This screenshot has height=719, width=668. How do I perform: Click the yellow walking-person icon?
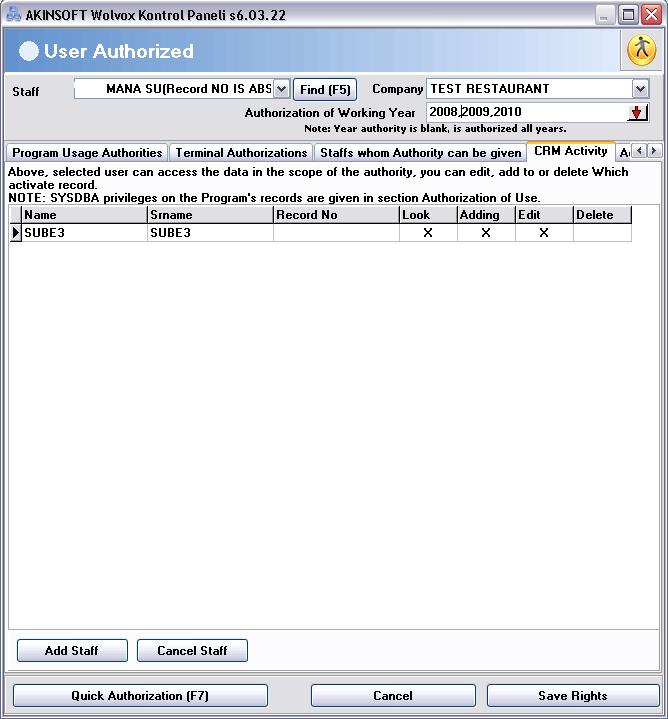pos(641,50)
